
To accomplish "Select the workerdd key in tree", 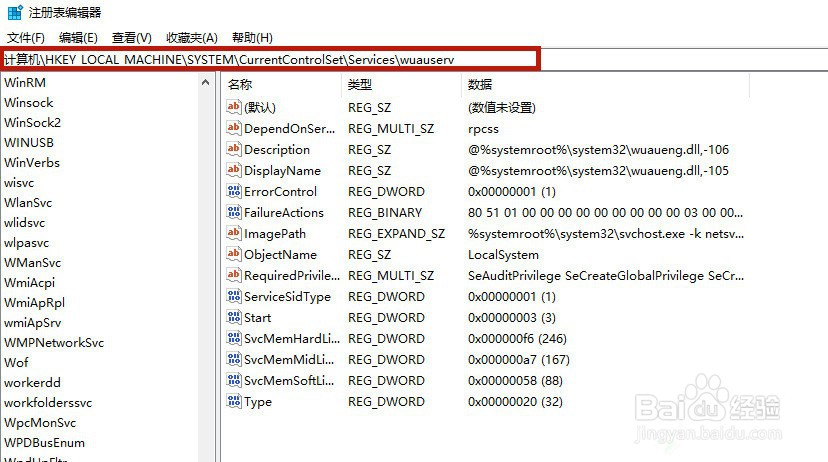I will pyautogui.click(x=32, y=383).
